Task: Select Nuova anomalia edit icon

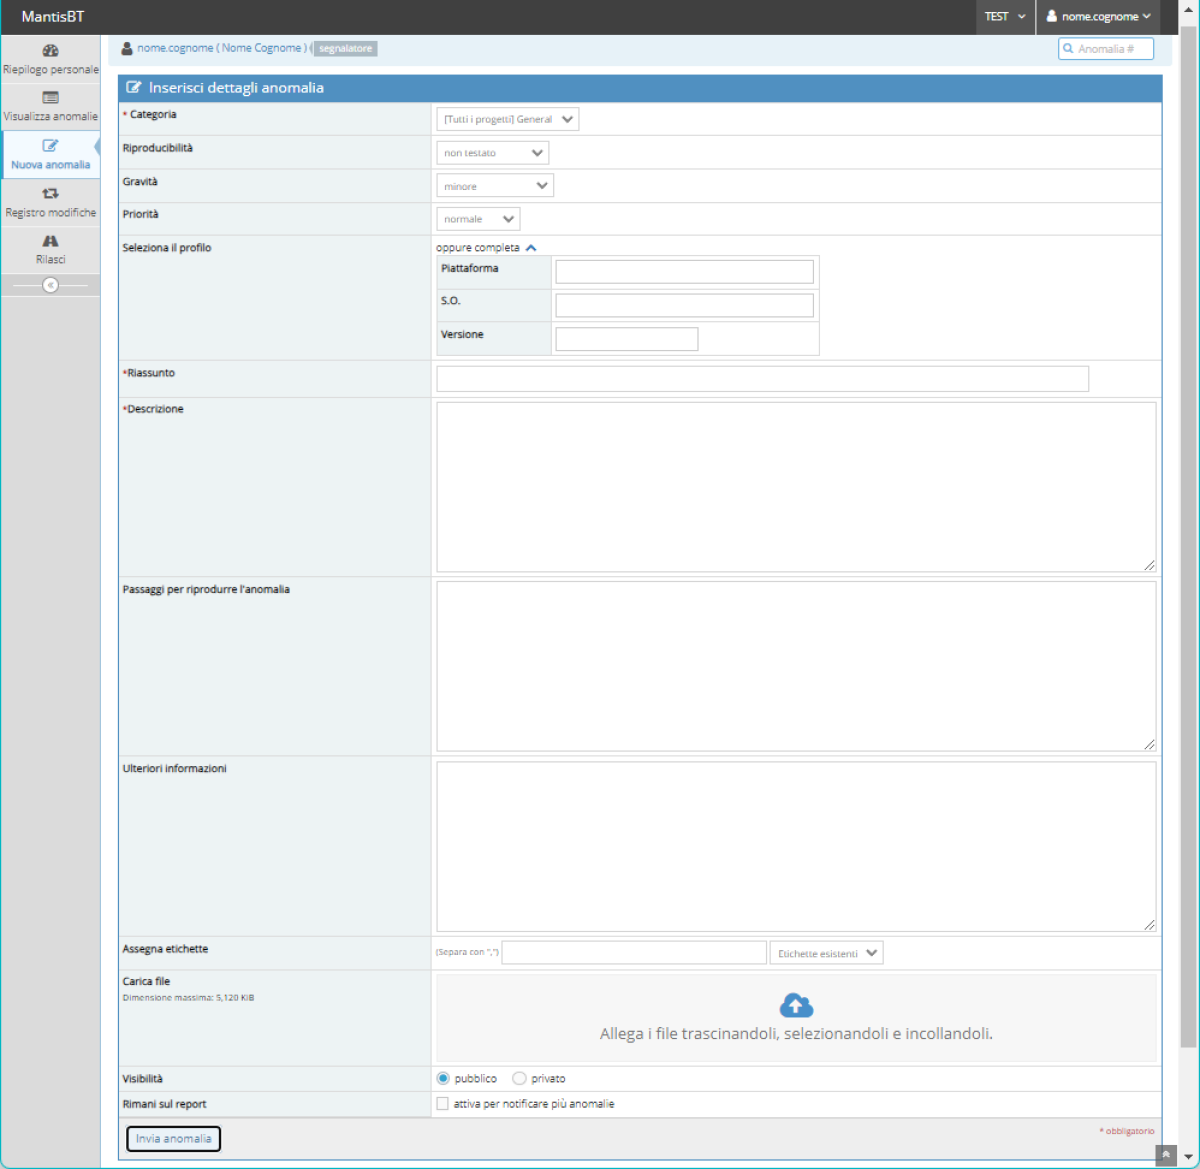Action: pos(50,146)
